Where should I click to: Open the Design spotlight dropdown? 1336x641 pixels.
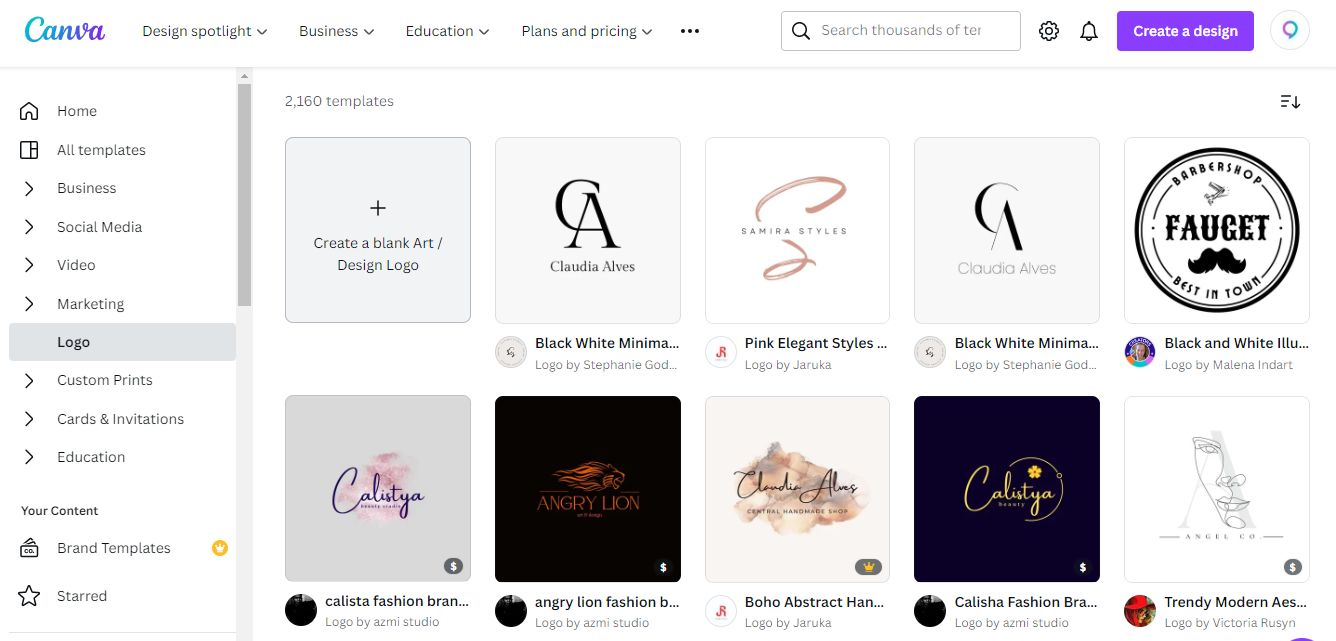point(205,31)
